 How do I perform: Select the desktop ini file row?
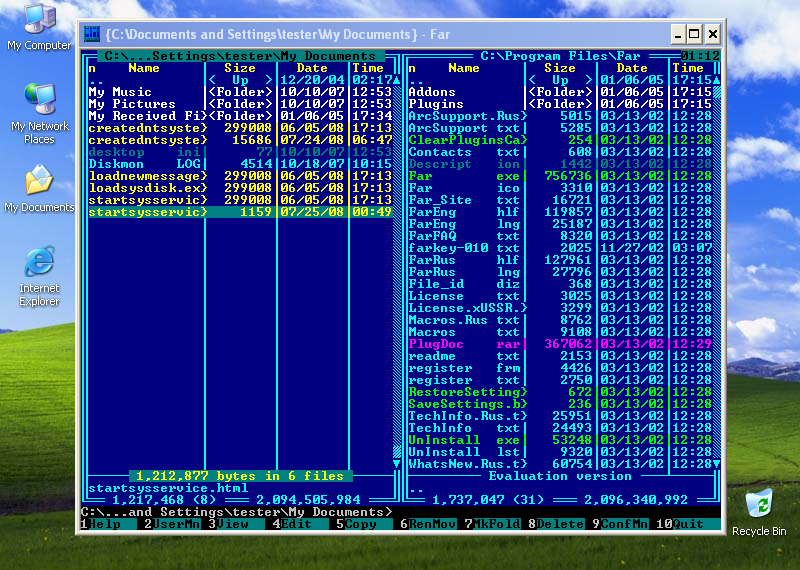240,152
